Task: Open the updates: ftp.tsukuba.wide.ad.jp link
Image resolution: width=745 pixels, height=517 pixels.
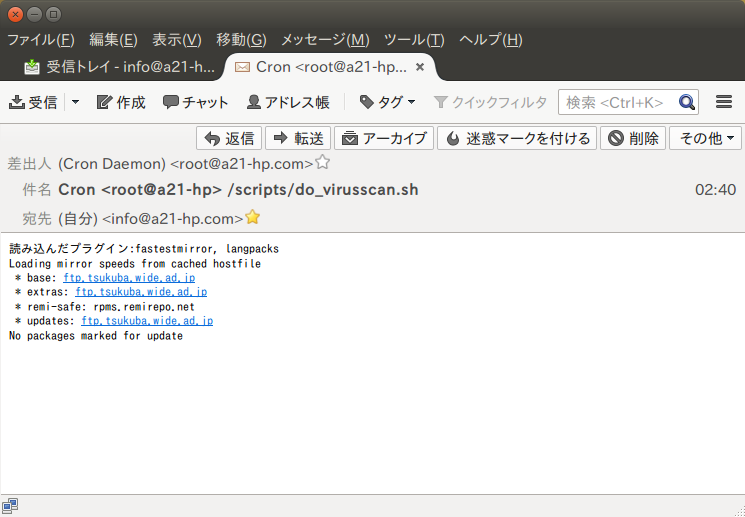Action: pyautogui.click(x=147, y=321)
